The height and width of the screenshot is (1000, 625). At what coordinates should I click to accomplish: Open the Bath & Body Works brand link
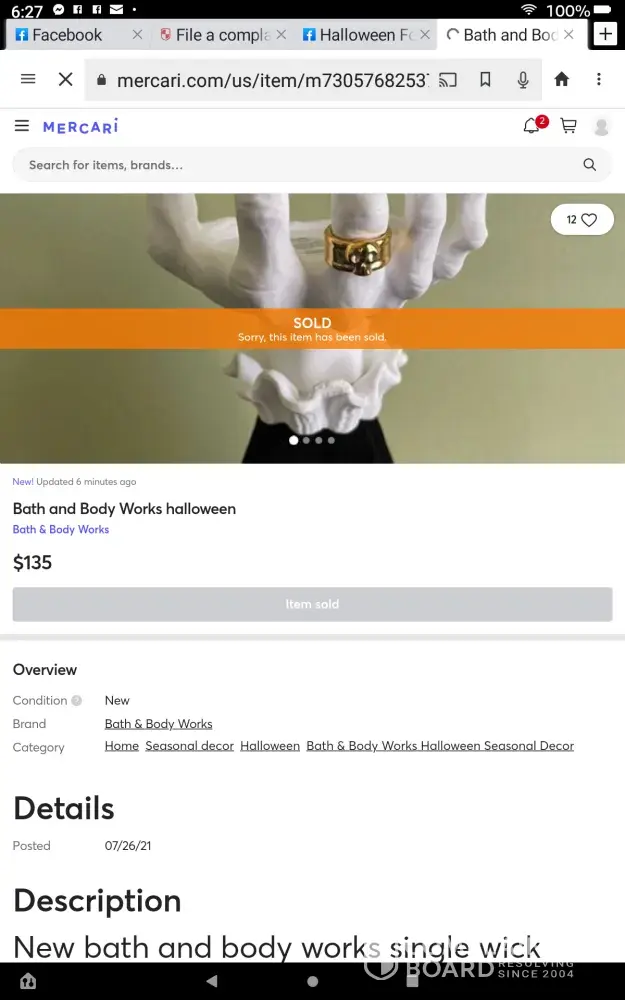click(x=158, y=724)
